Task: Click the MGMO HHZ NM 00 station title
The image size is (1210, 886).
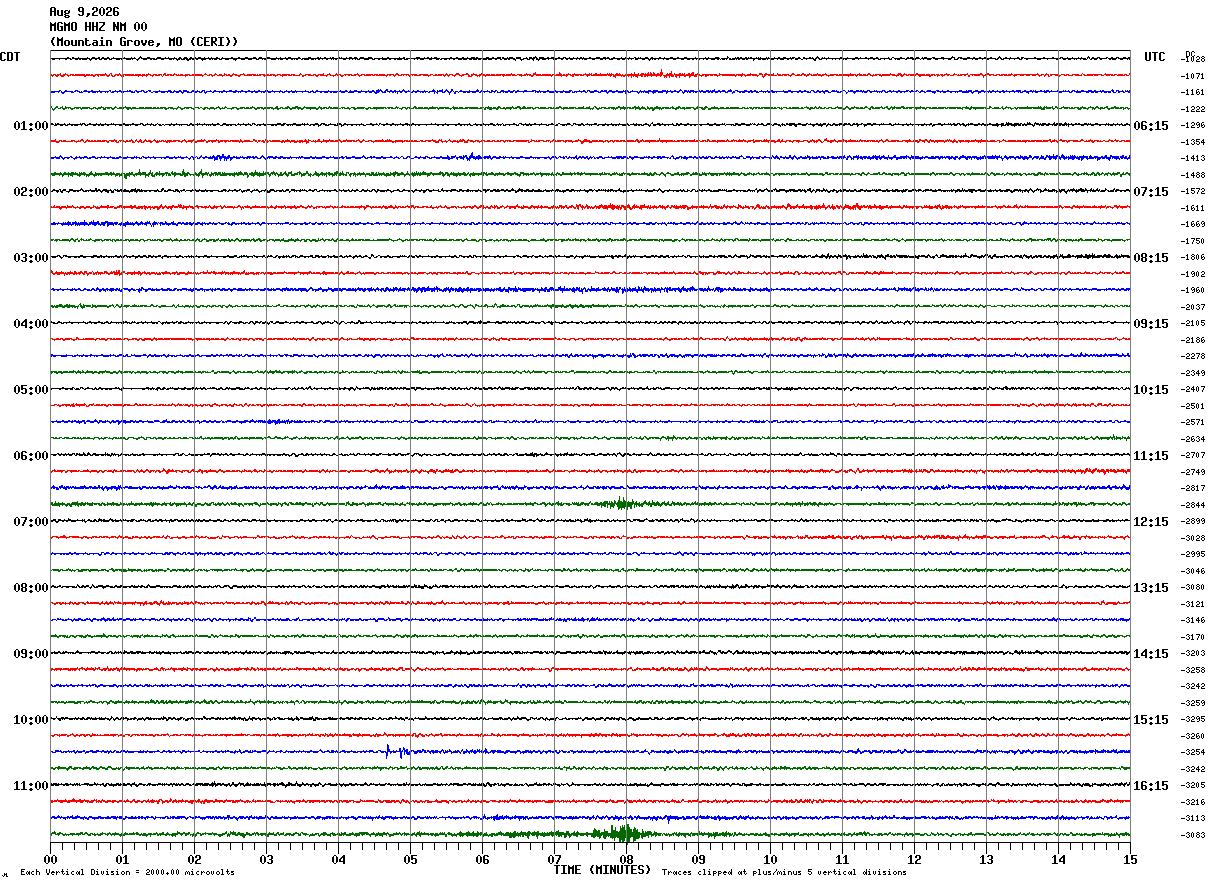Action: [x=98, y=27]
